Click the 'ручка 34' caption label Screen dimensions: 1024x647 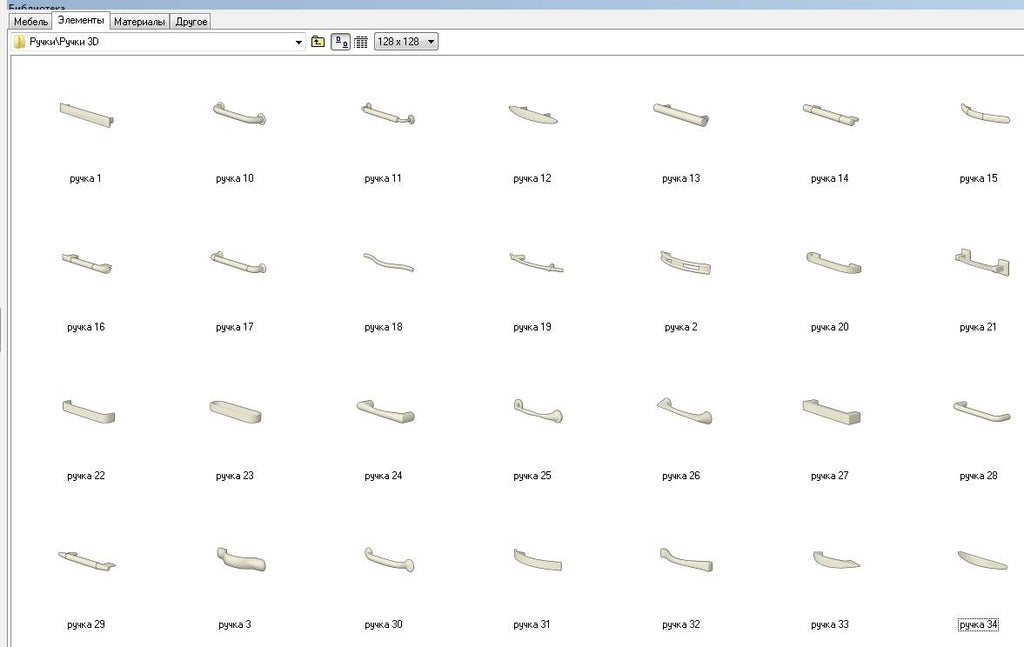(978, 625)
